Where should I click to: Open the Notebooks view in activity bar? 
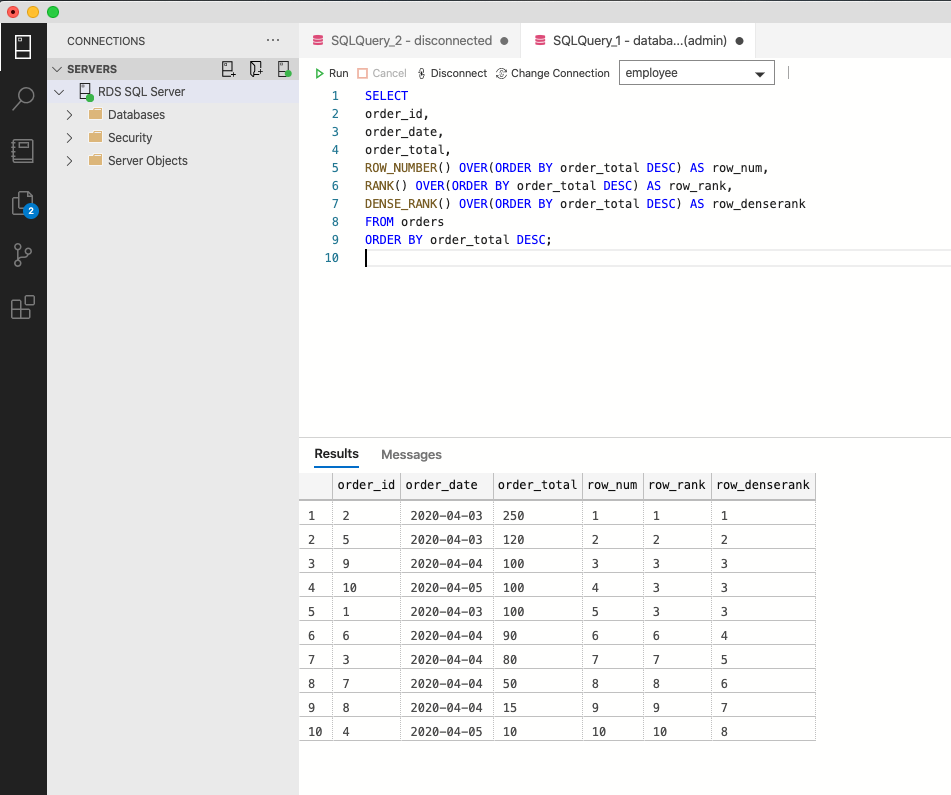(x=23, y=151)
